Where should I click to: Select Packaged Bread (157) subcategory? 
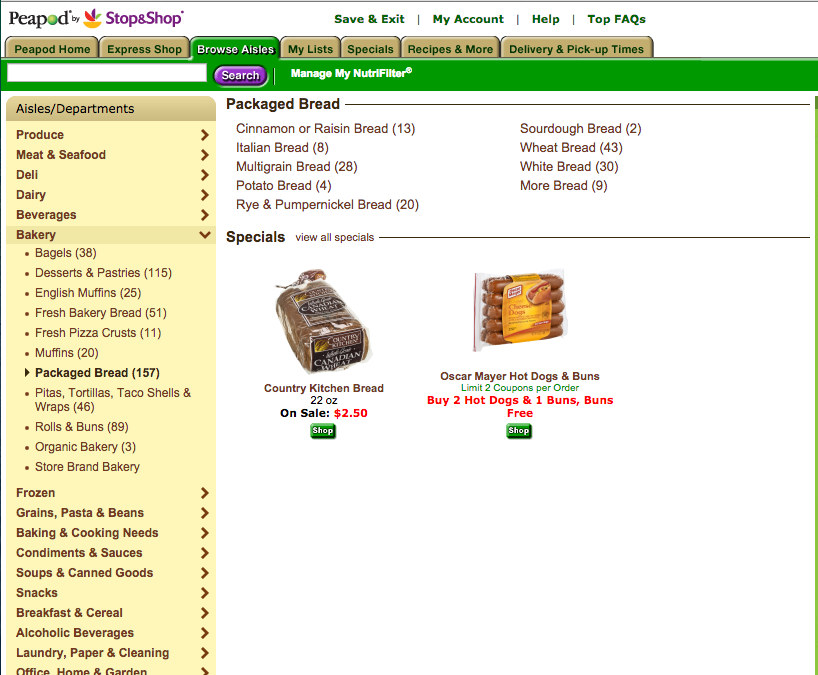[x=97, y=373]
